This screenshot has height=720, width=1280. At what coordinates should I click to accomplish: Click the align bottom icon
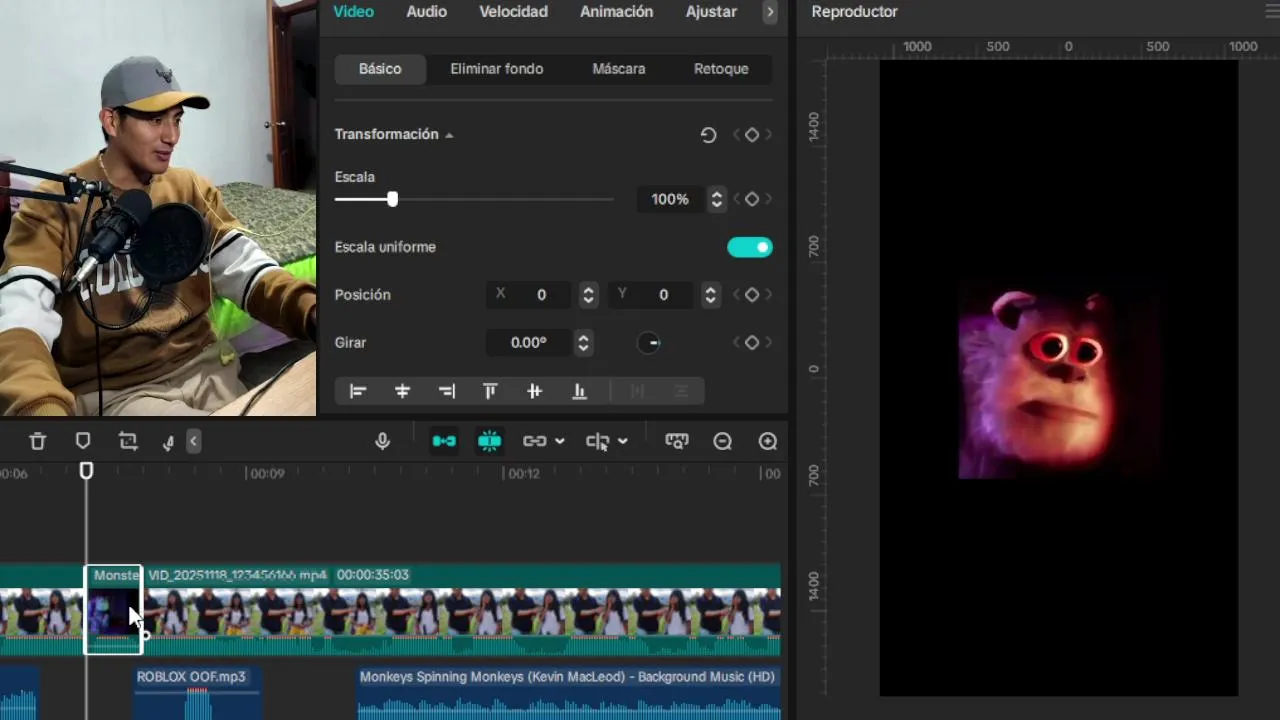[x=579, y=391]
